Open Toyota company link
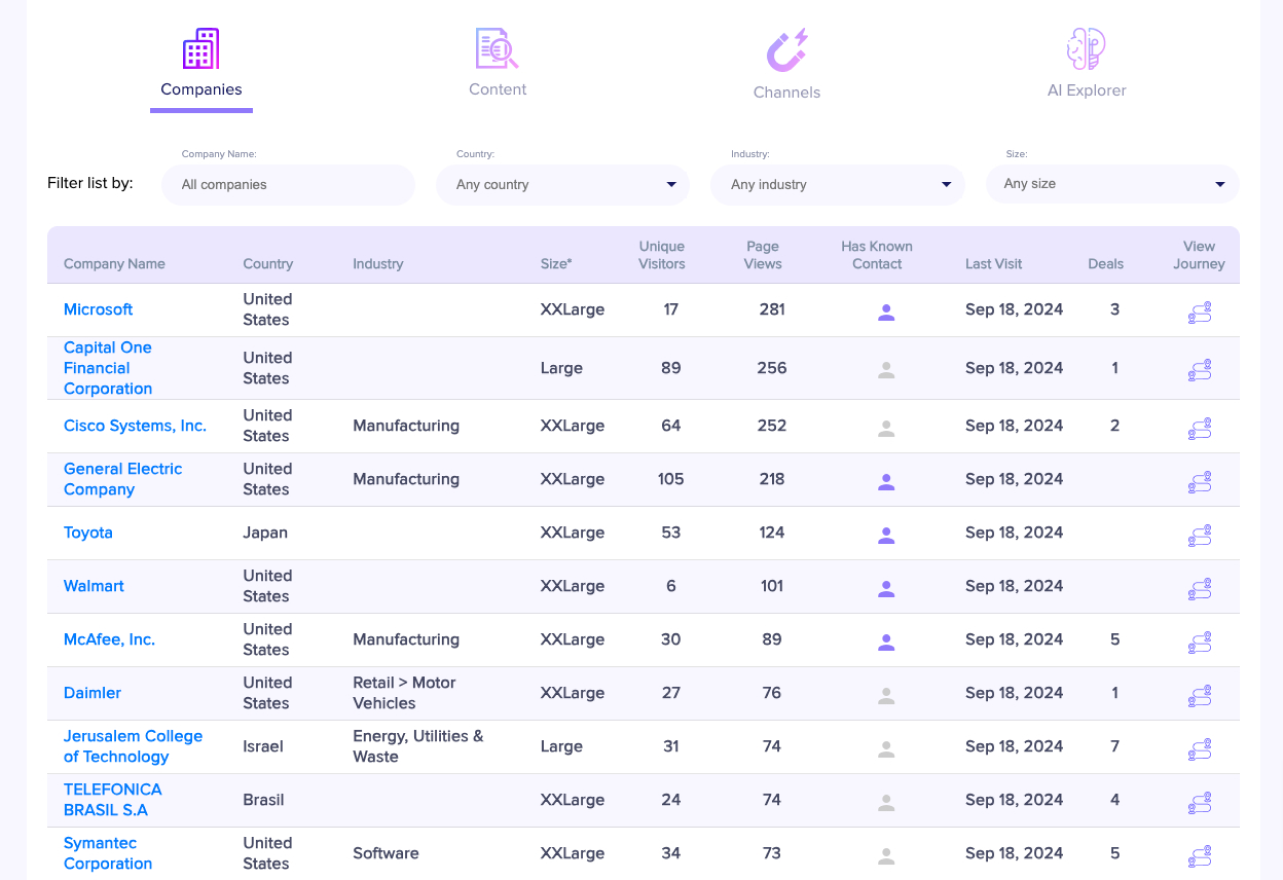Viewport: 1283px width, 880px height. pos(88,532)
